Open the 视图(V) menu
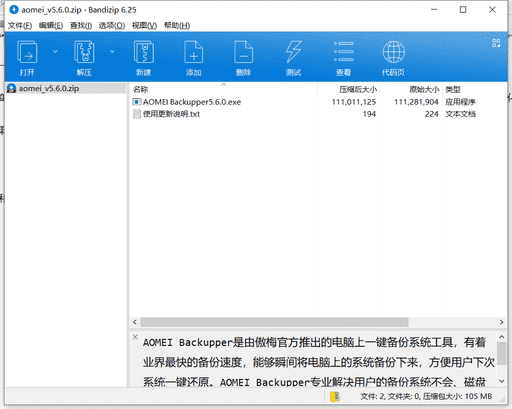 (144, 26)
